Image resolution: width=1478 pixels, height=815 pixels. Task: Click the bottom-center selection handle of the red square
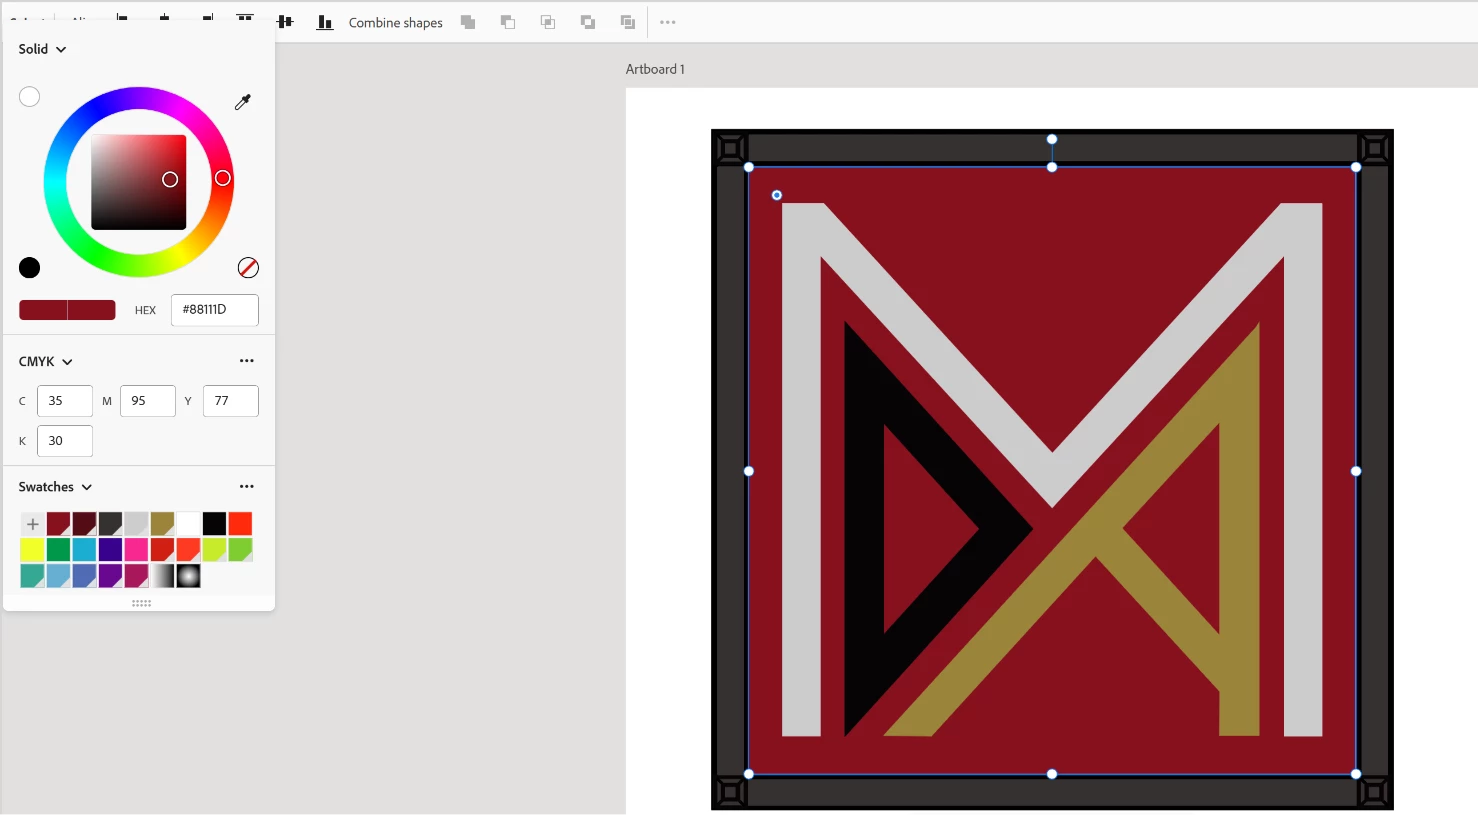click(x=1052, y=774)
